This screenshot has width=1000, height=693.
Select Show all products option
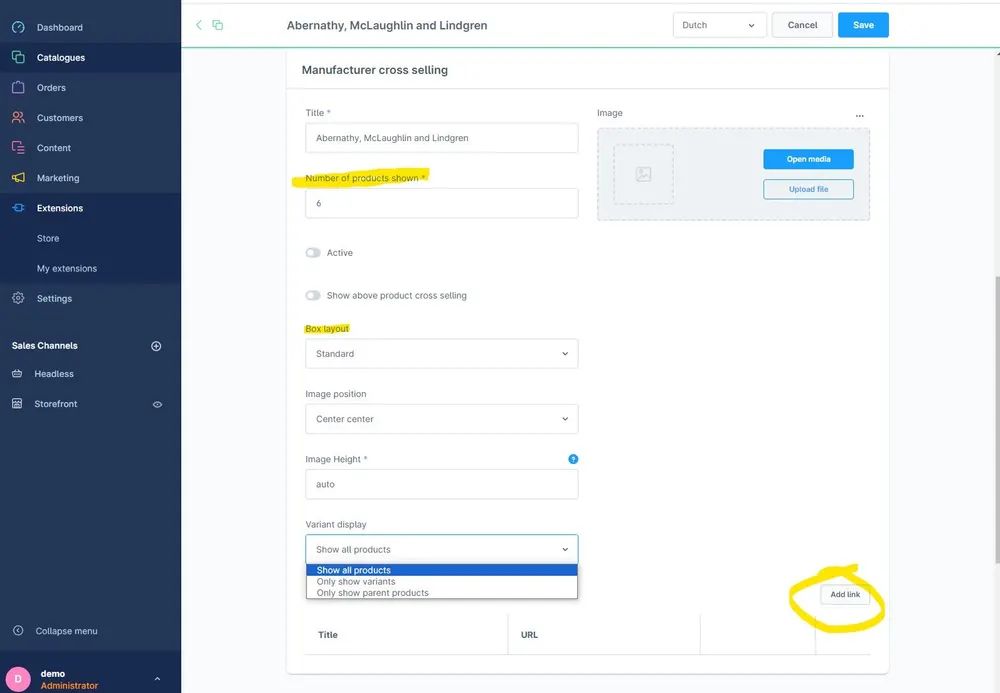pyautogui.click(x=441, y=570)
